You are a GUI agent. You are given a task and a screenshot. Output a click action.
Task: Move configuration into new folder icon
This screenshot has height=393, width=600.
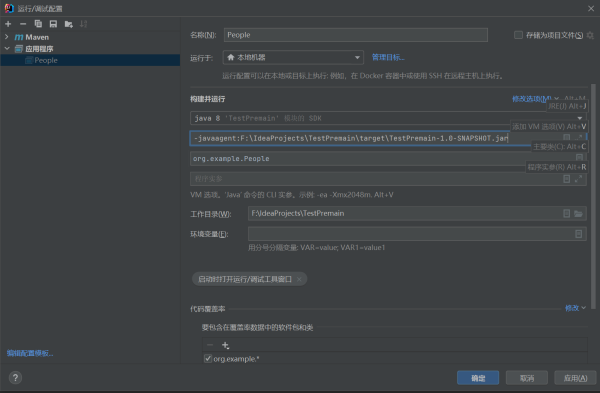pyautogui.click(x=68, y=24)
